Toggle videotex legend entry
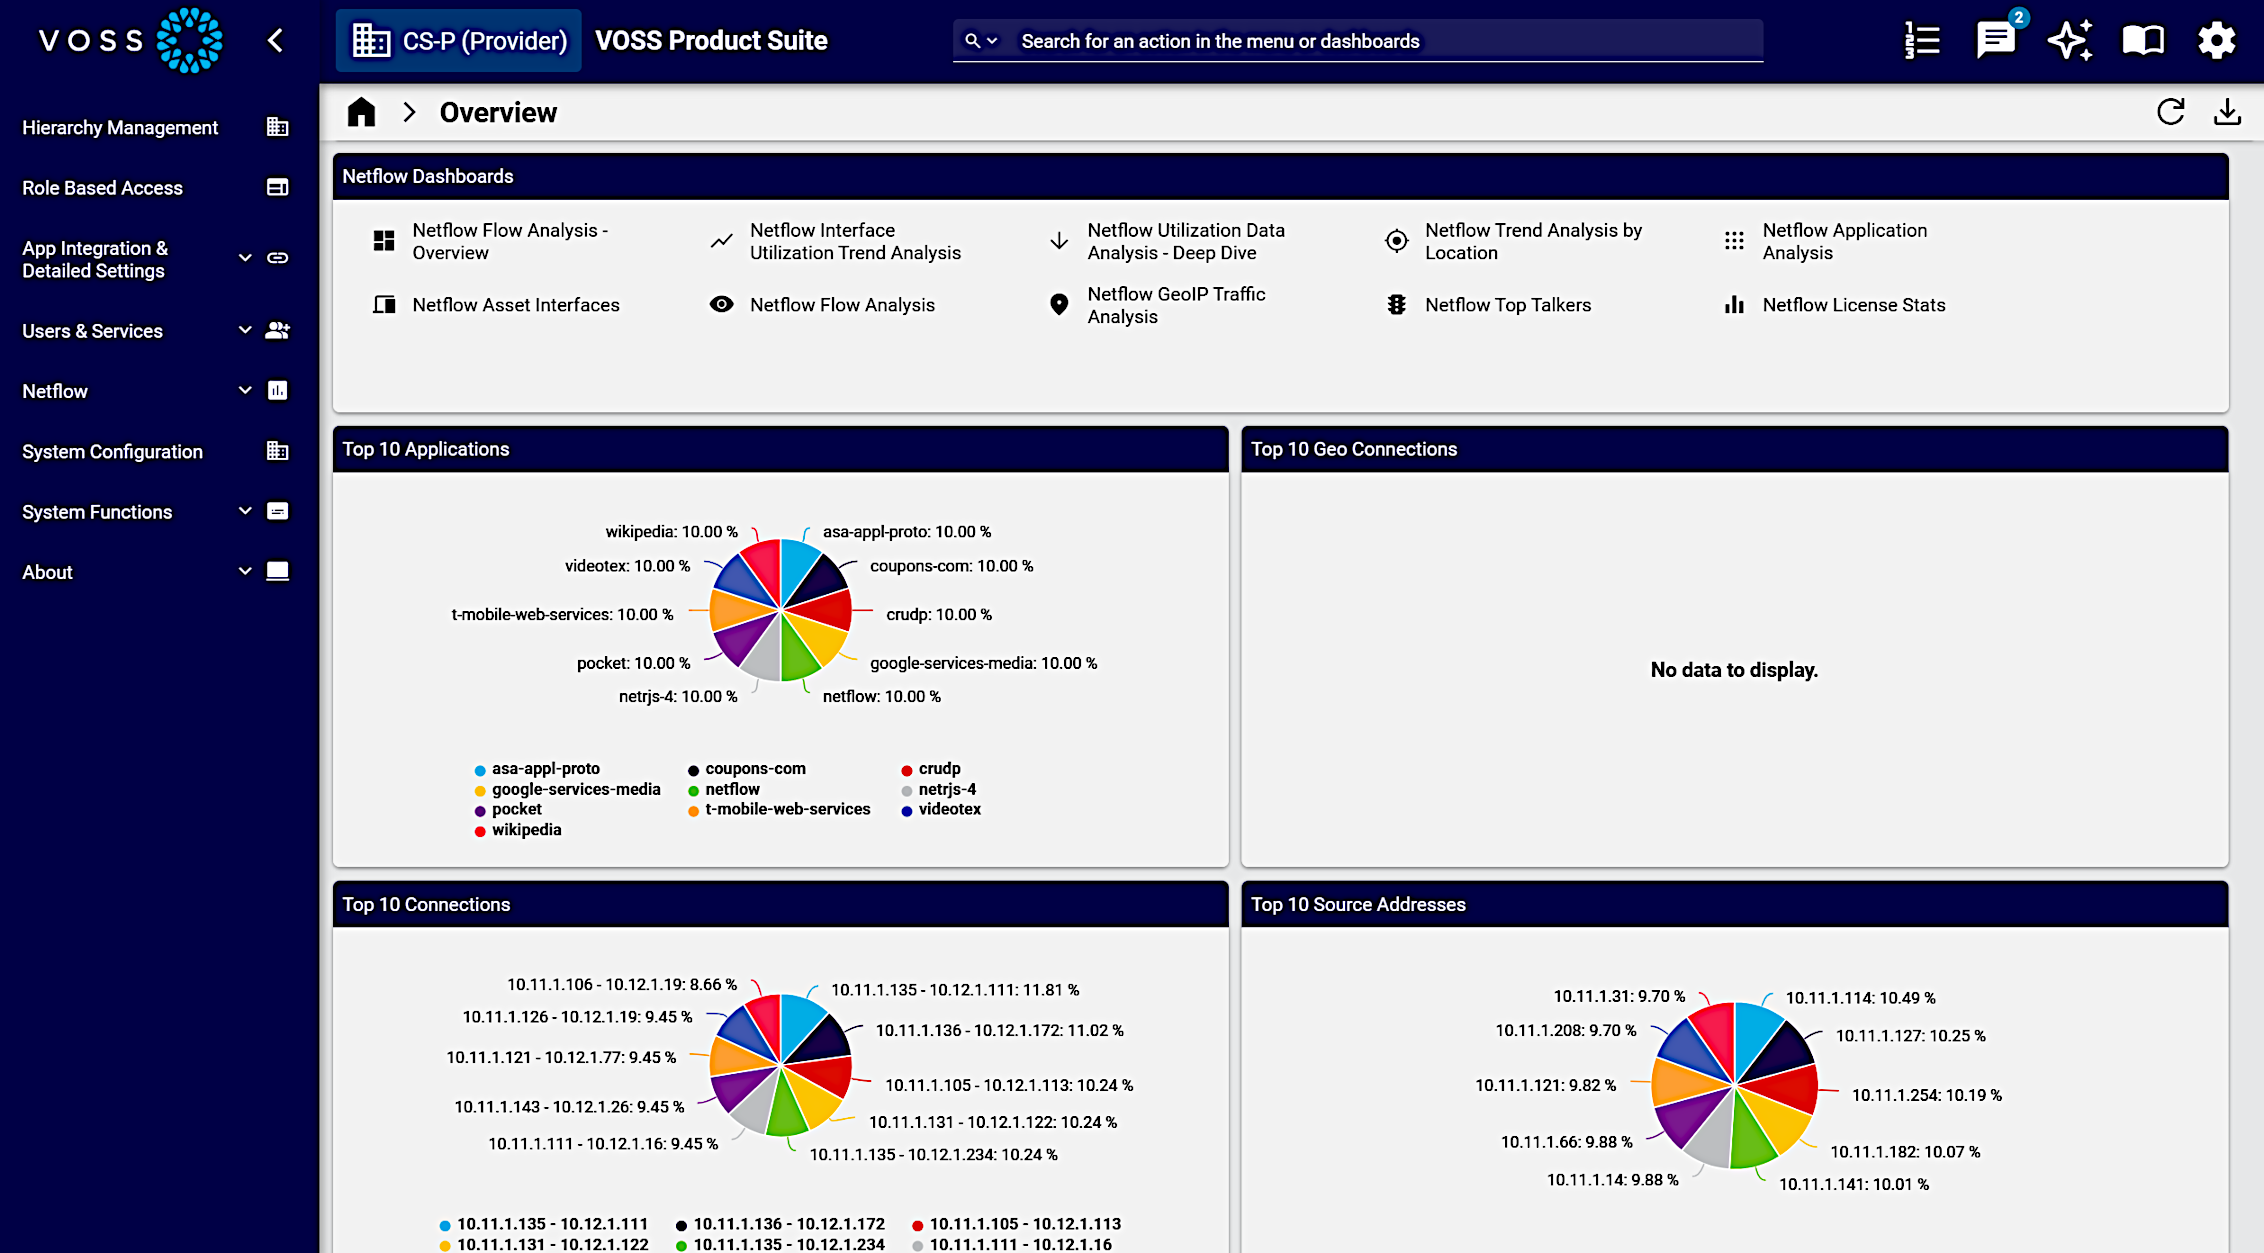Viewport: 2264px width, 1253px height. pos(940,809)
